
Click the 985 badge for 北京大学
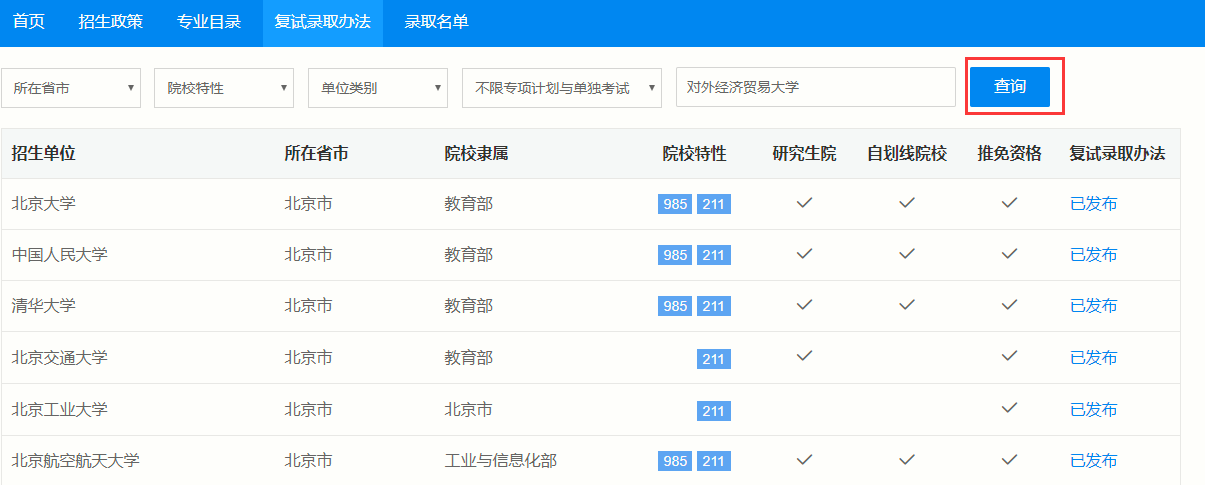point(675,204)
